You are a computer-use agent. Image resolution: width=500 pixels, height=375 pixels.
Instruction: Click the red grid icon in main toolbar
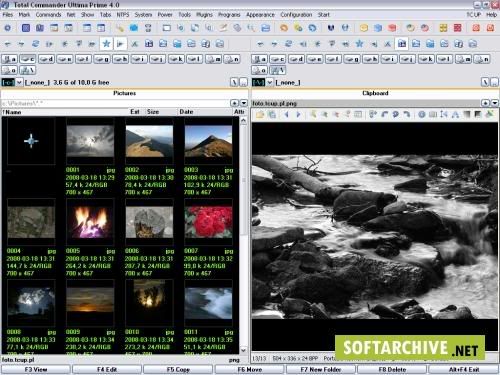(457, 28)
